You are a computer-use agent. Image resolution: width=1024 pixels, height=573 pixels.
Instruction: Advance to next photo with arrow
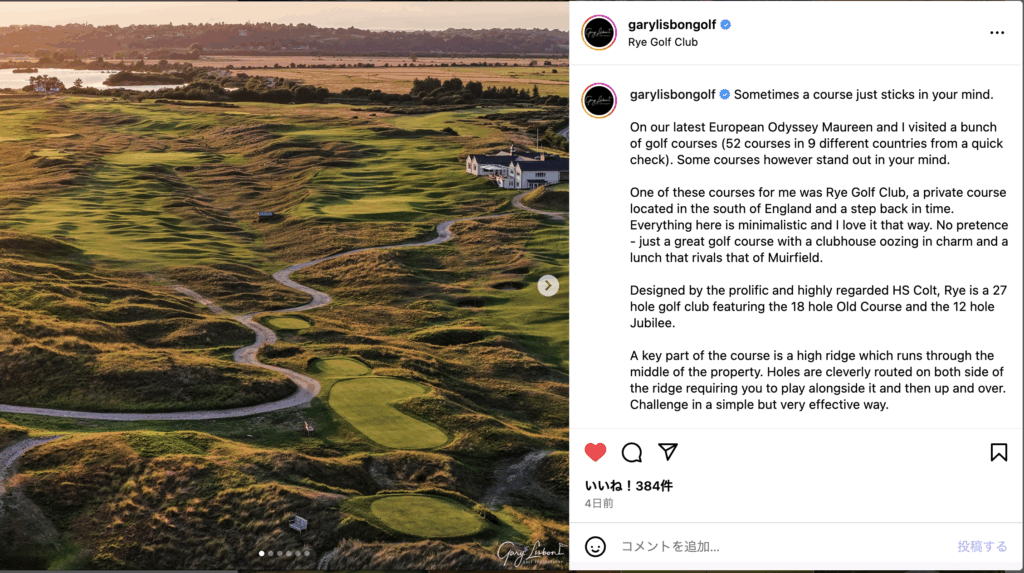pos(548,286)
